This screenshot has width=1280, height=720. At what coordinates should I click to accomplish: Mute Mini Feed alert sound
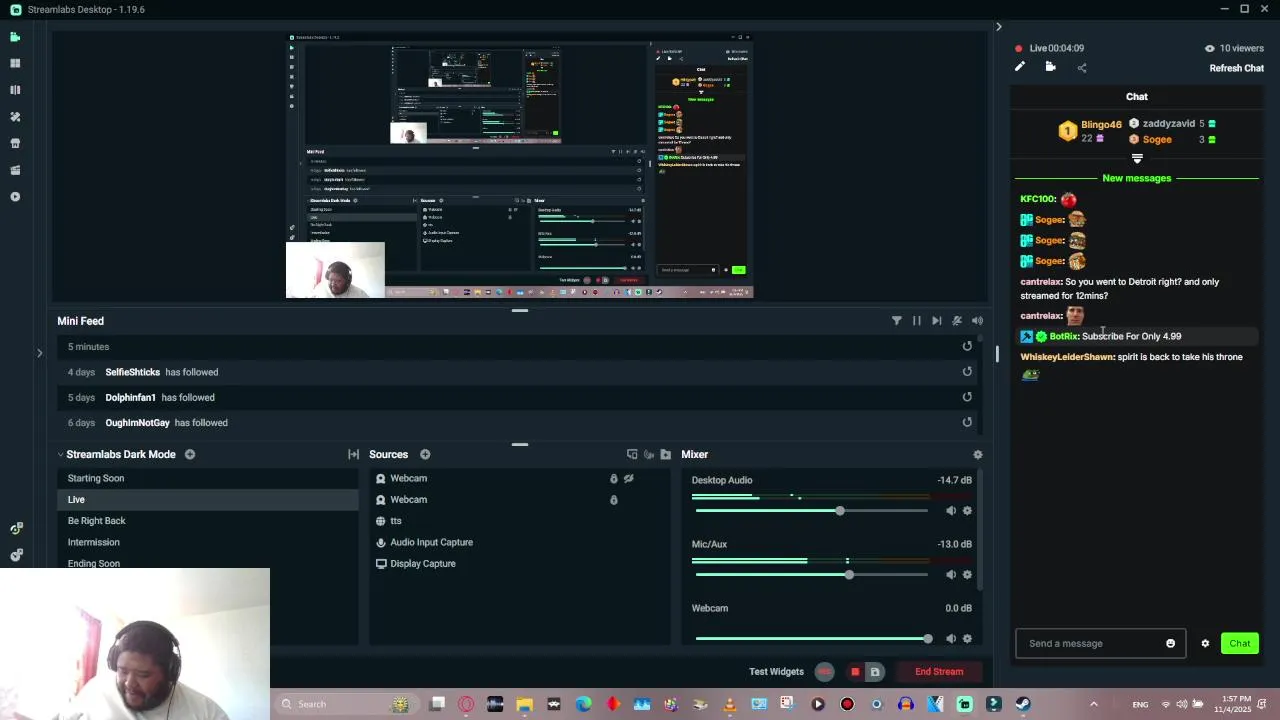click(977, 321)
